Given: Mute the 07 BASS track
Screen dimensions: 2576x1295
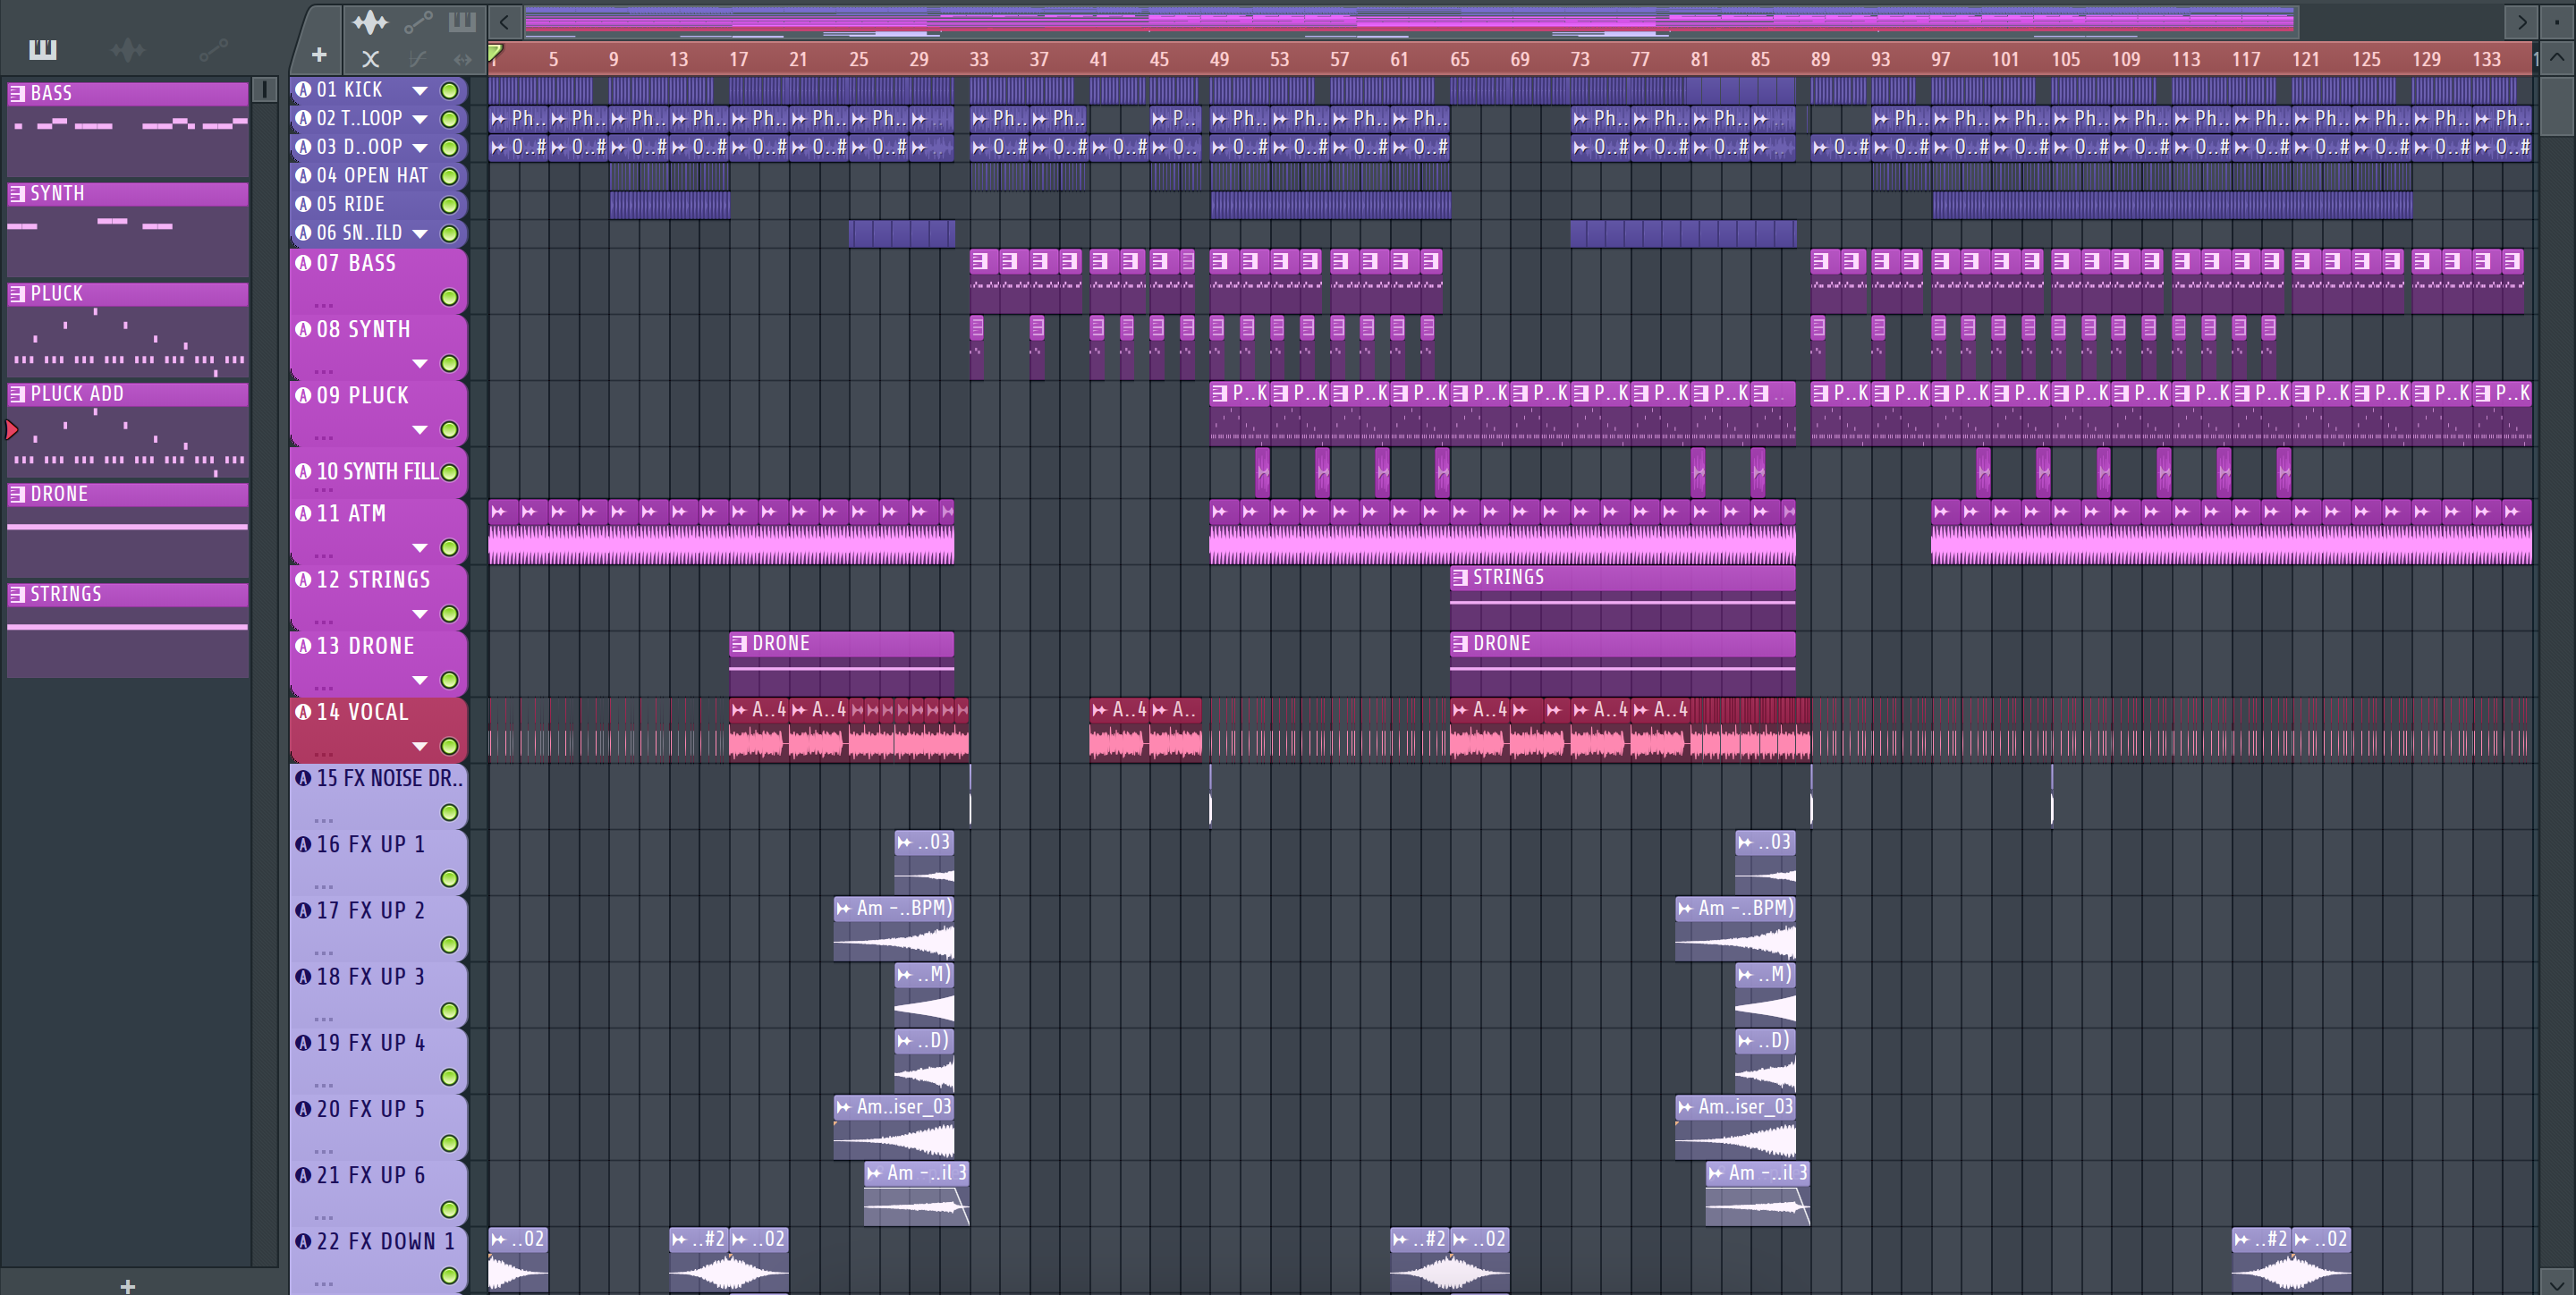Looking at the screenshot, I should (450, 298).
